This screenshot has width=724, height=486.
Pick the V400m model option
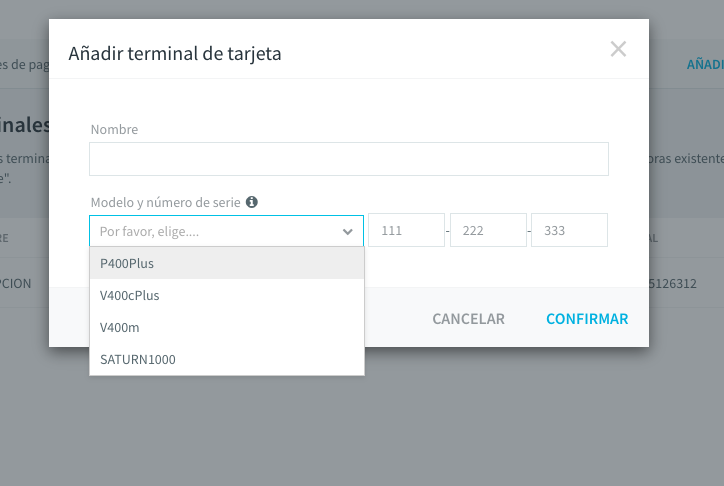click(227, 327)
